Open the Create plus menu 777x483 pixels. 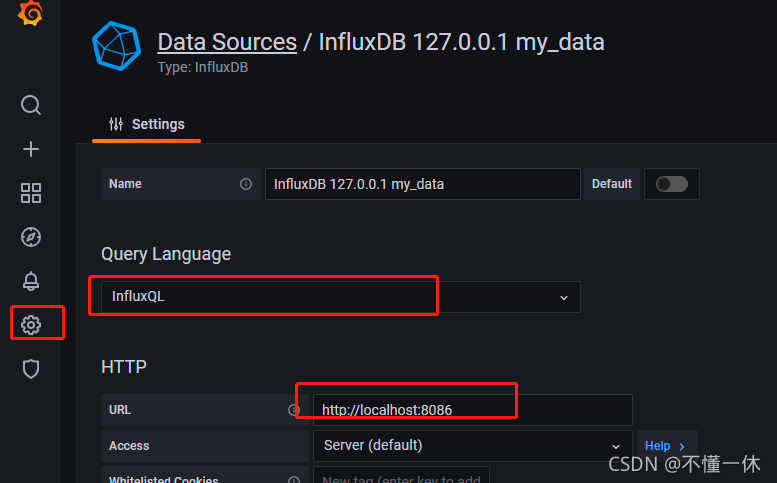pos(31,149)
